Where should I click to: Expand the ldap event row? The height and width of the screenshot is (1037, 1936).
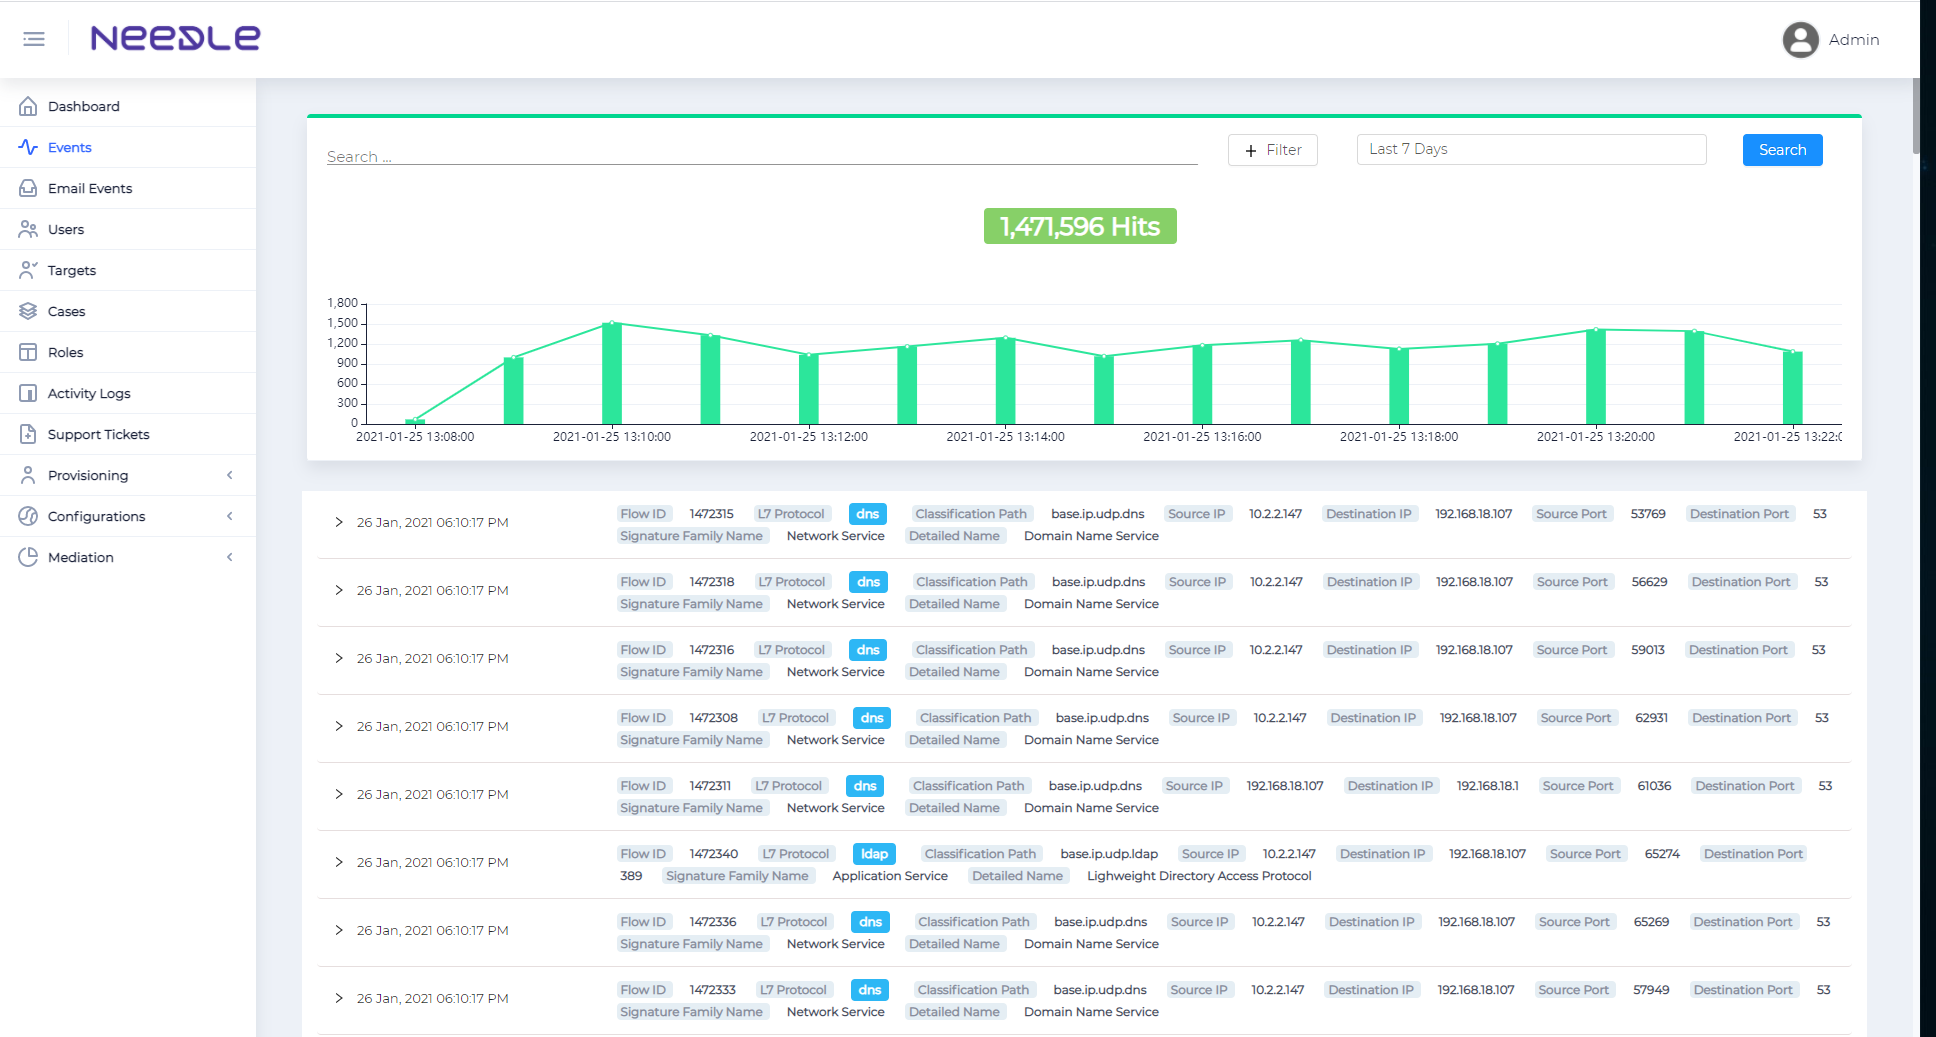[339, 862]
